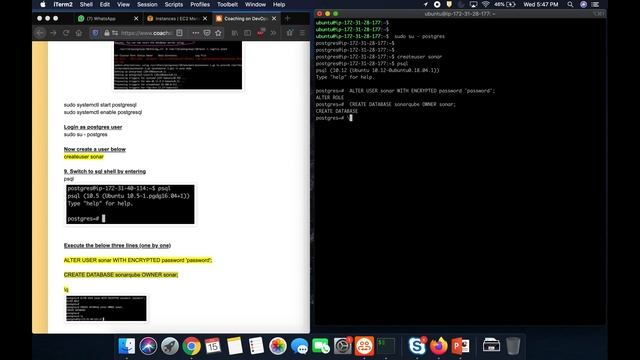Open Messages from the Dock

[x=300, y=346]
